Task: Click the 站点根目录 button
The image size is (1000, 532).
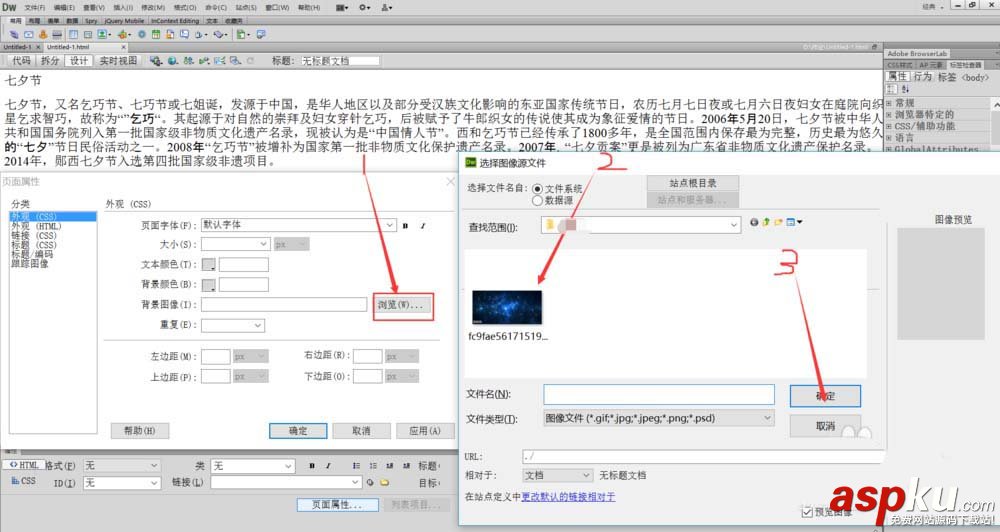Action: [x=693, y=183]
